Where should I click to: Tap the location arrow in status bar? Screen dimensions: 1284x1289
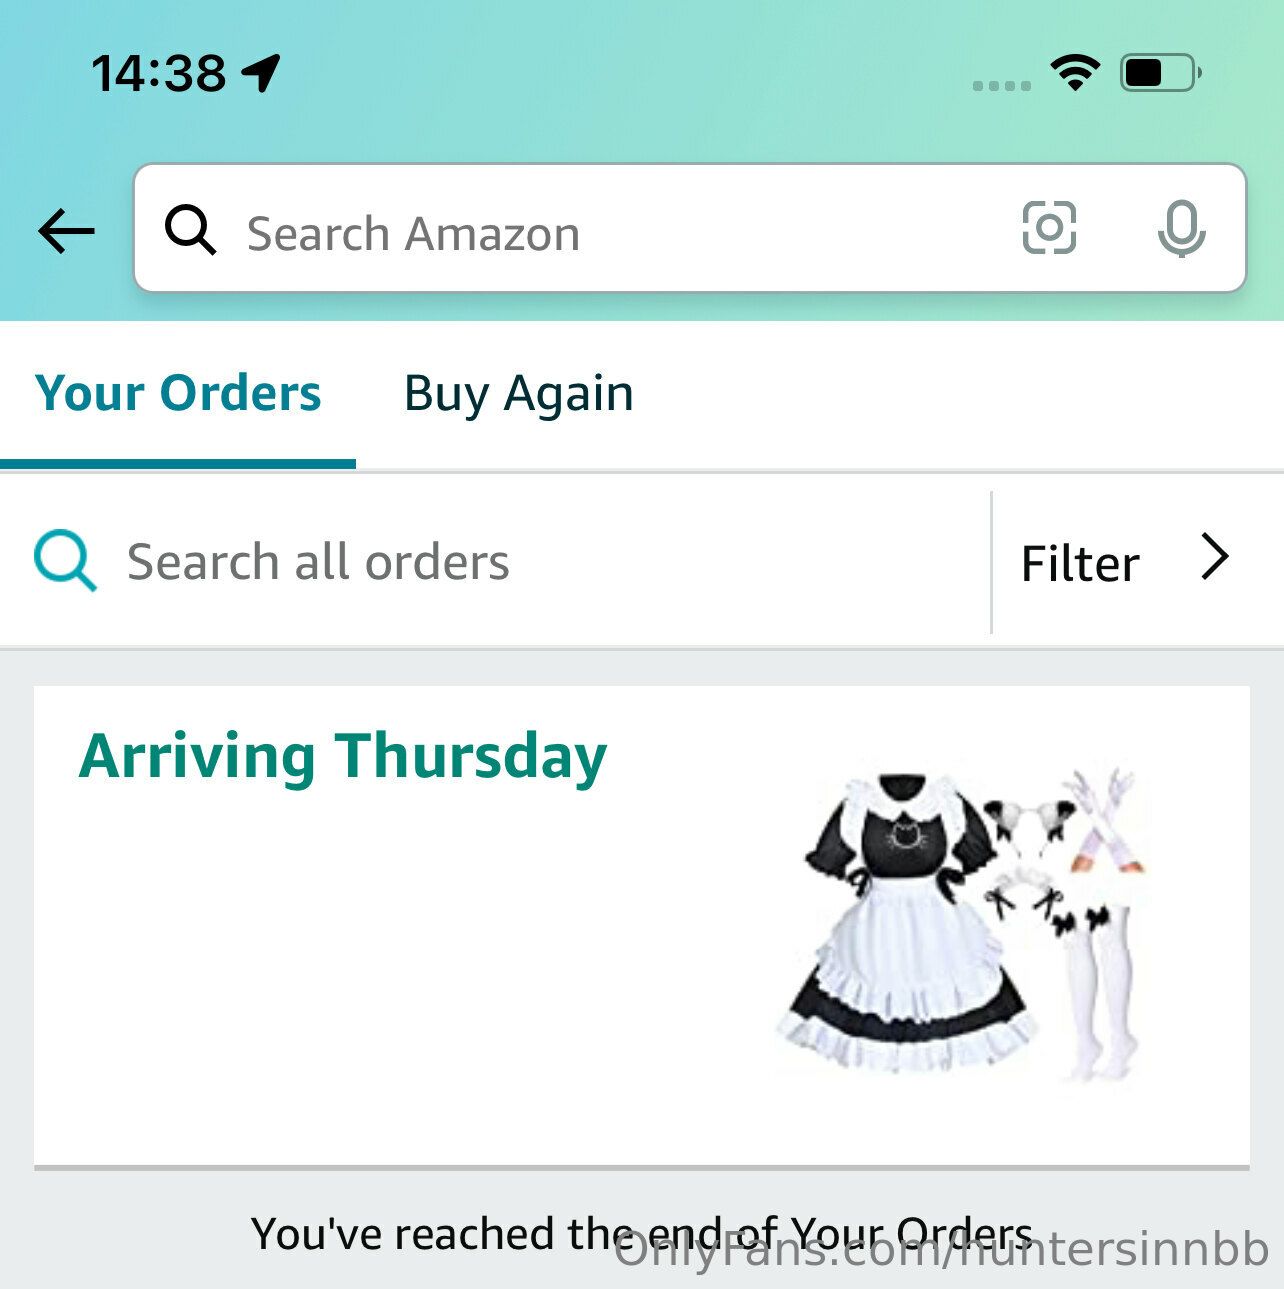(x=261, y=73)
